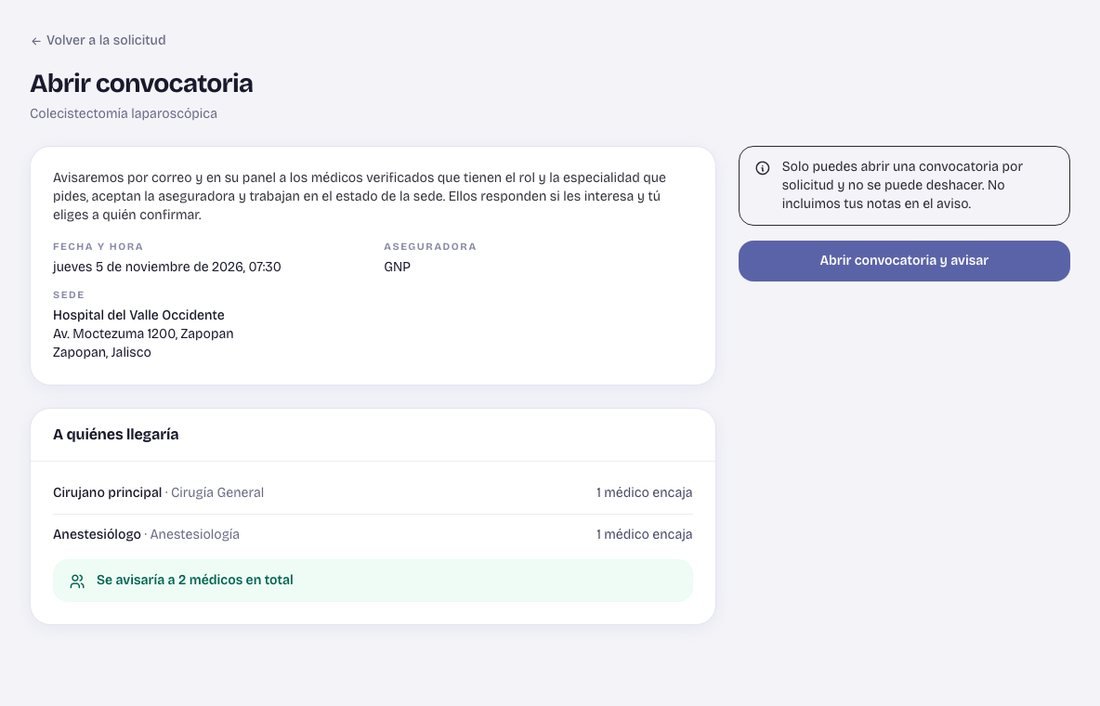Click the 'Abrir convocatoria' page heading
The width and height of the screenshot is (1100, 706).
tap(142, 84)
